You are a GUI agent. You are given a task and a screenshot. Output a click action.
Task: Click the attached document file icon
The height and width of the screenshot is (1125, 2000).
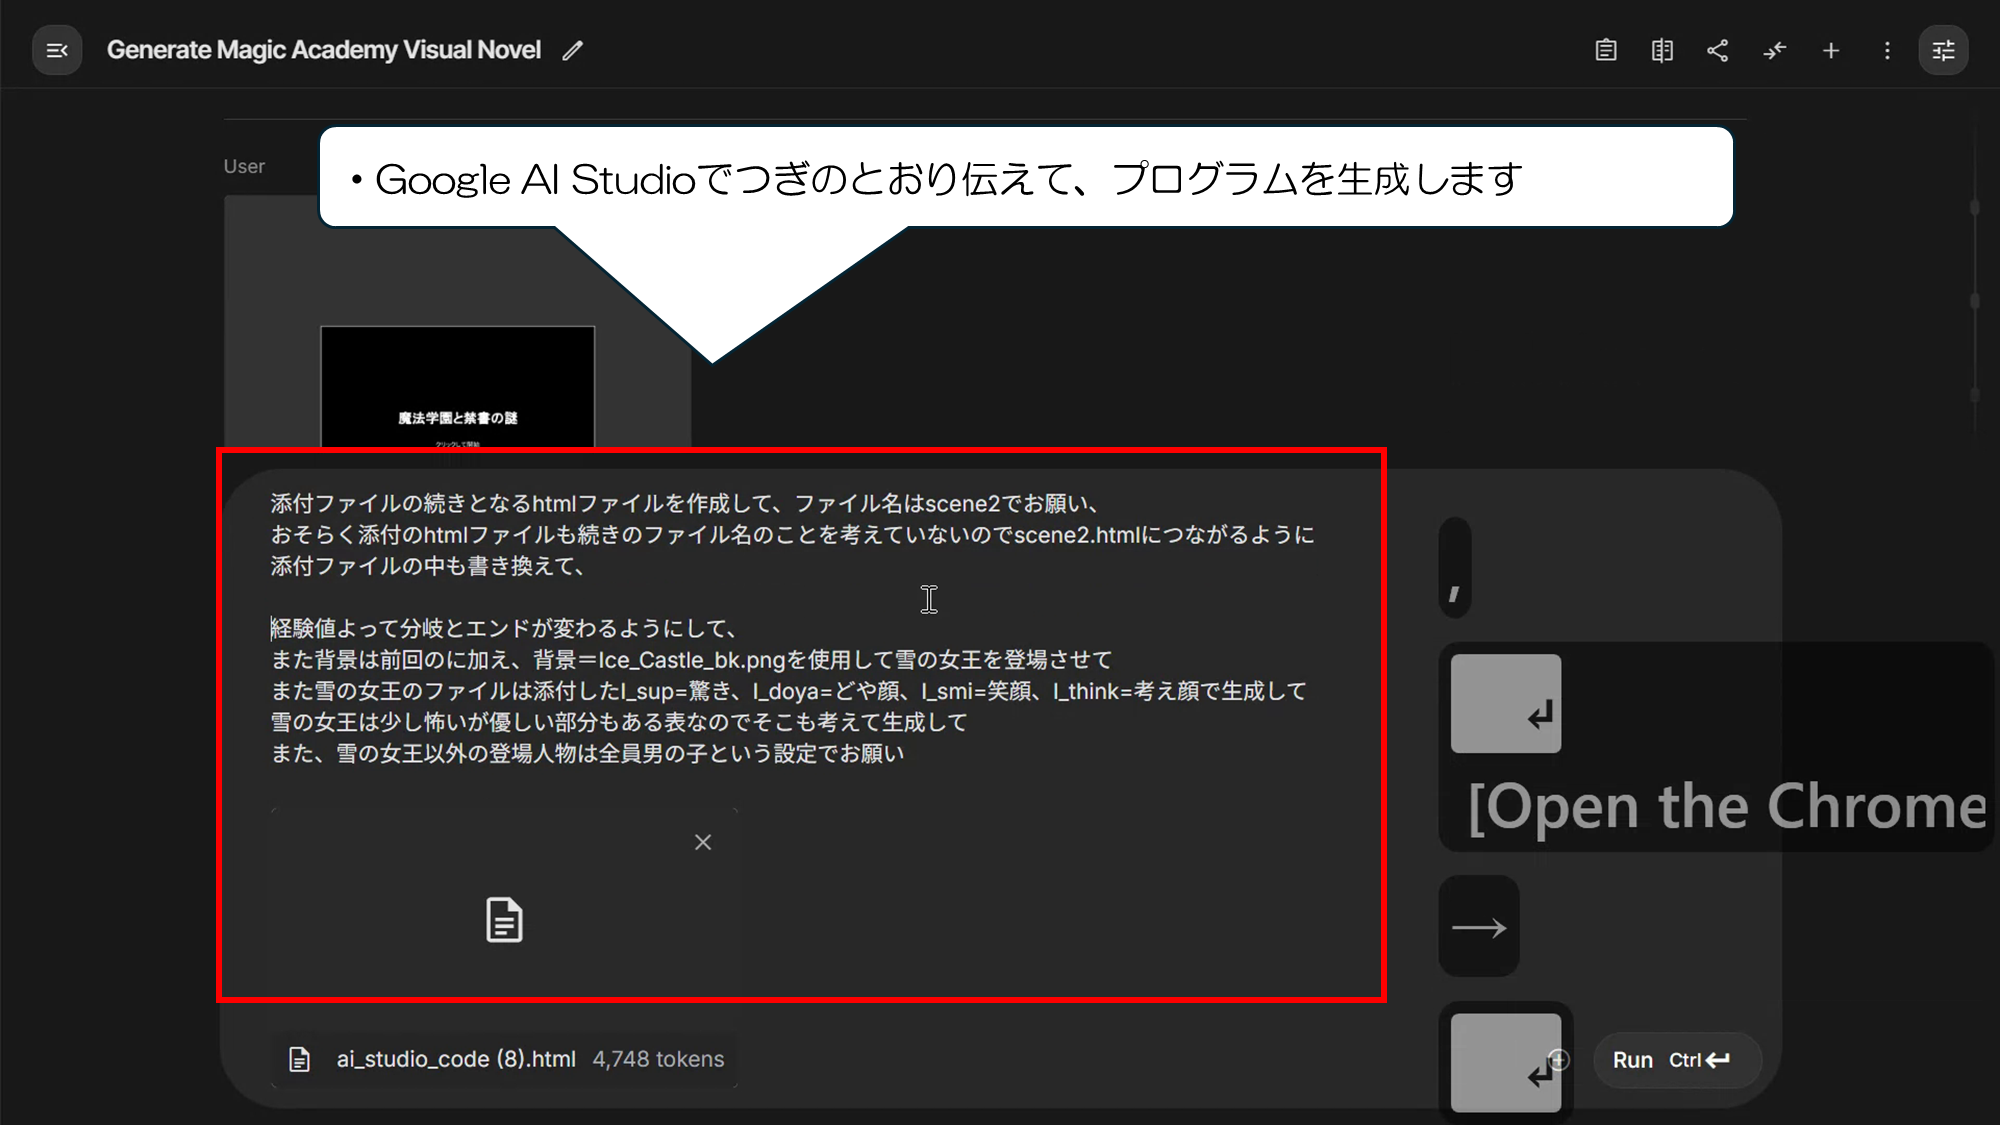pyautogui.click(x=504, y=919)
